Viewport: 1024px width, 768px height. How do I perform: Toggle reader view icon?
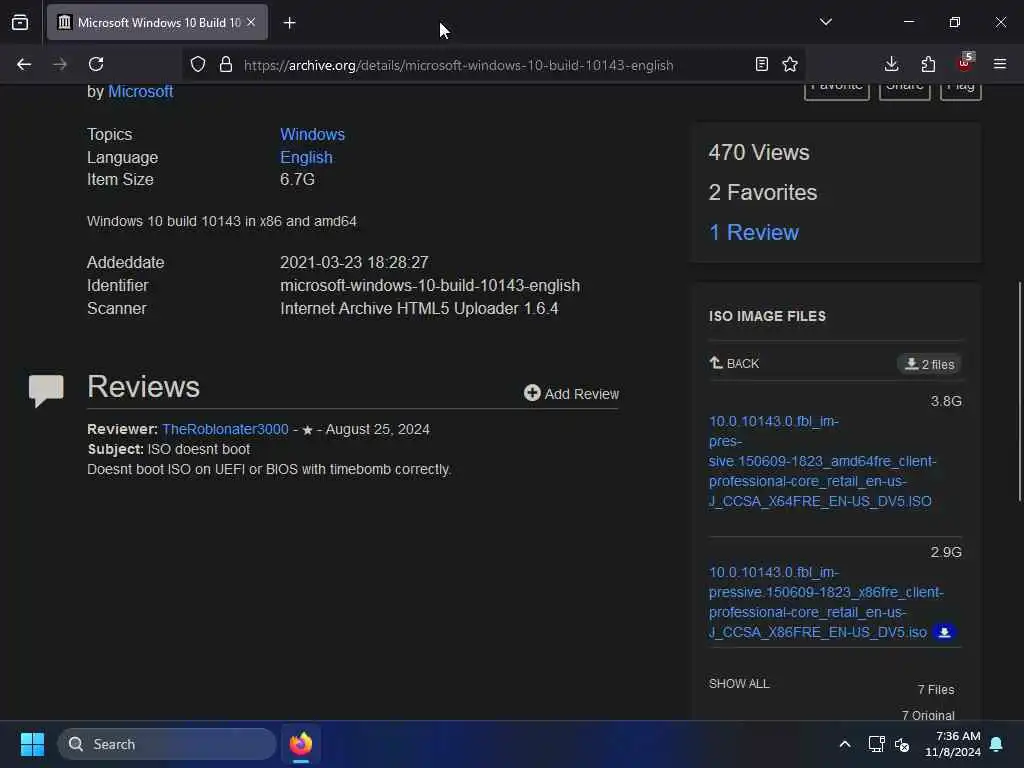761,64
